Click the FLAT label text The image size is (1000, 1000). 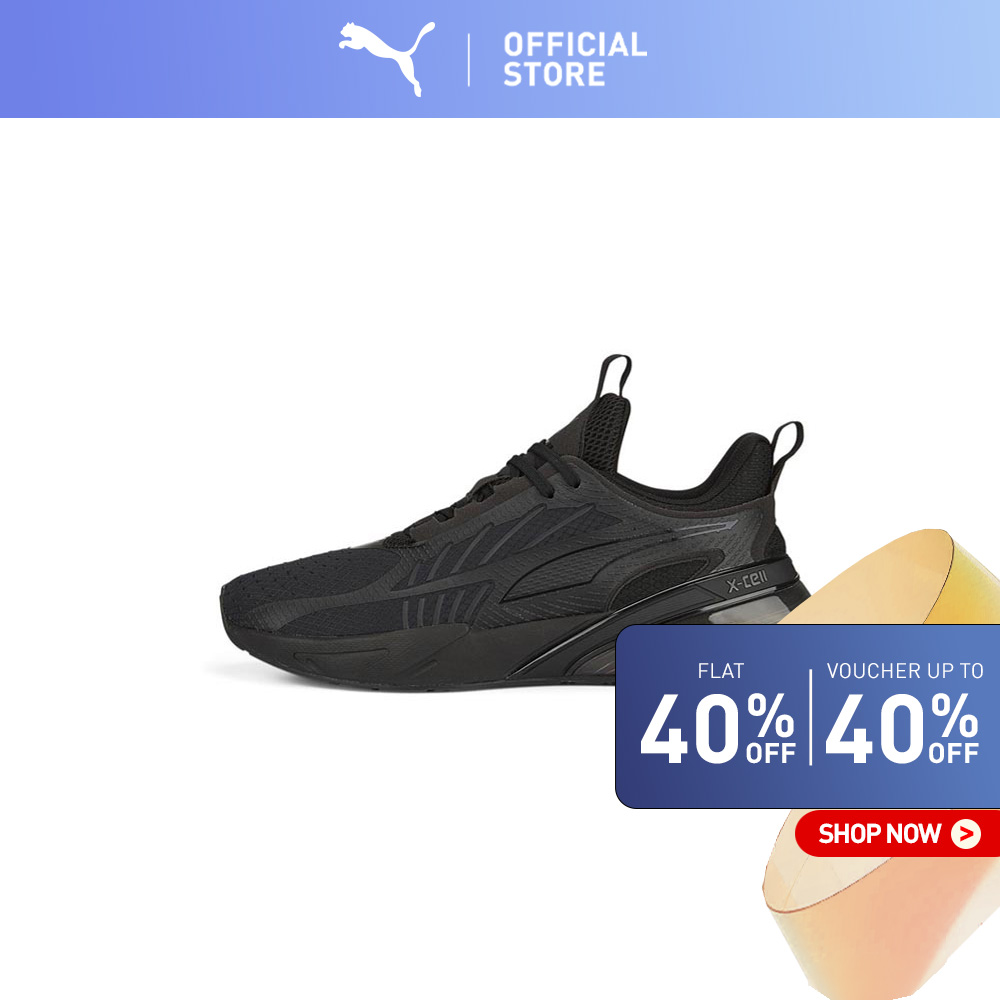721,671
